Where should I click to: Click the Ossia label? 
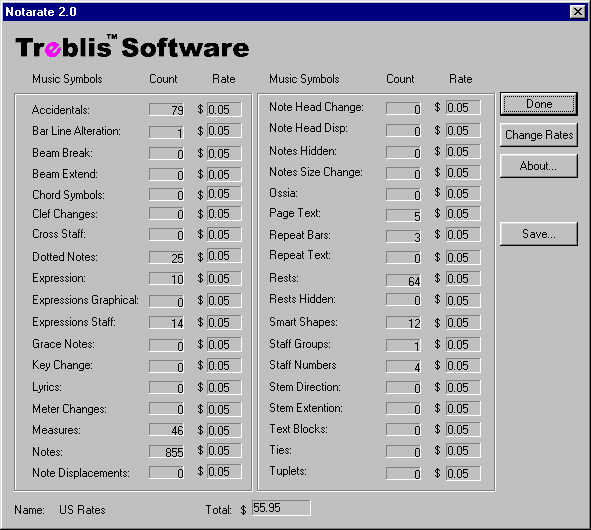coord(283,193)
